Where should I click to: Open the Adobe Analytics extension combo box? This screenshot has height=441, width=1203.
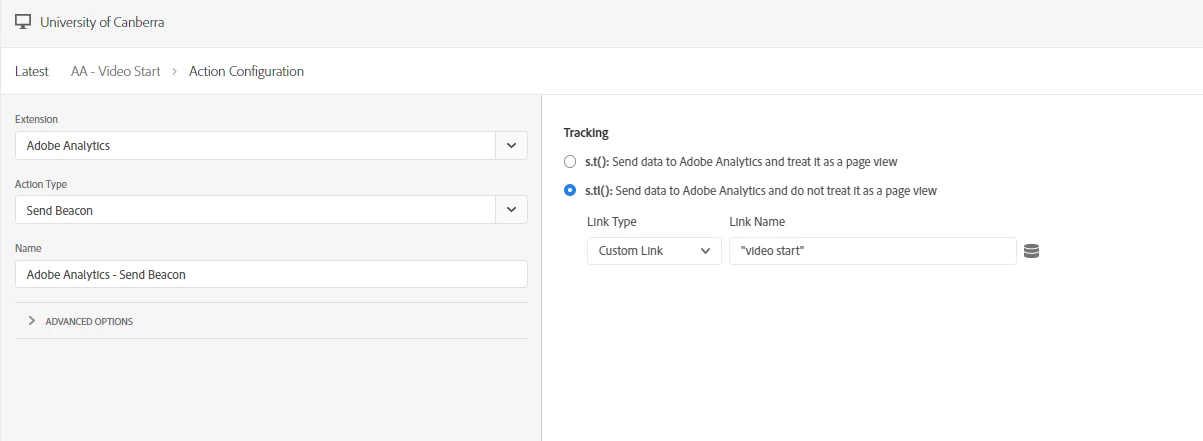[x=256, y=145]
